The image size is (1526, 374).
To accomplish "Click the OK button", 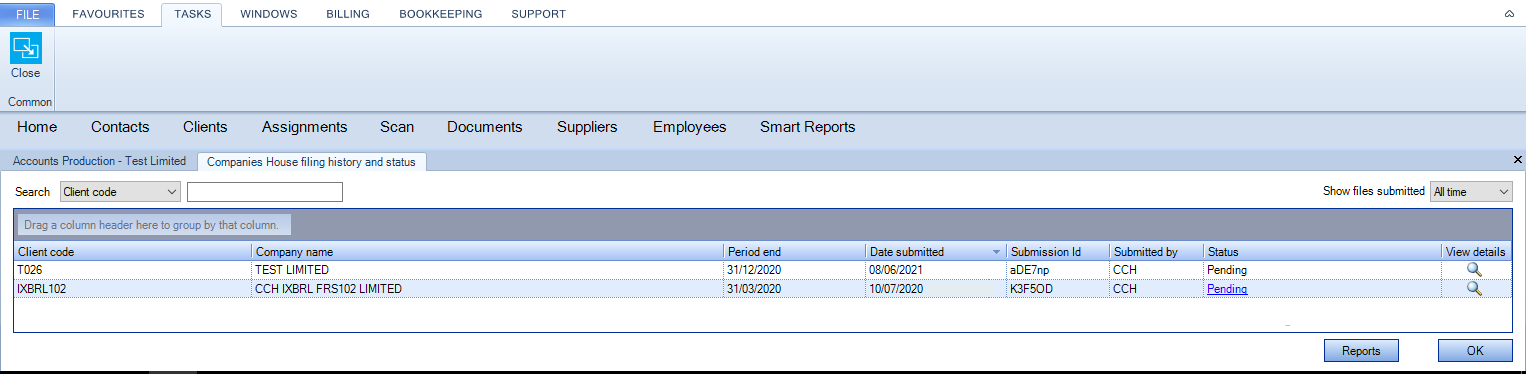I will click(1475, 351).
